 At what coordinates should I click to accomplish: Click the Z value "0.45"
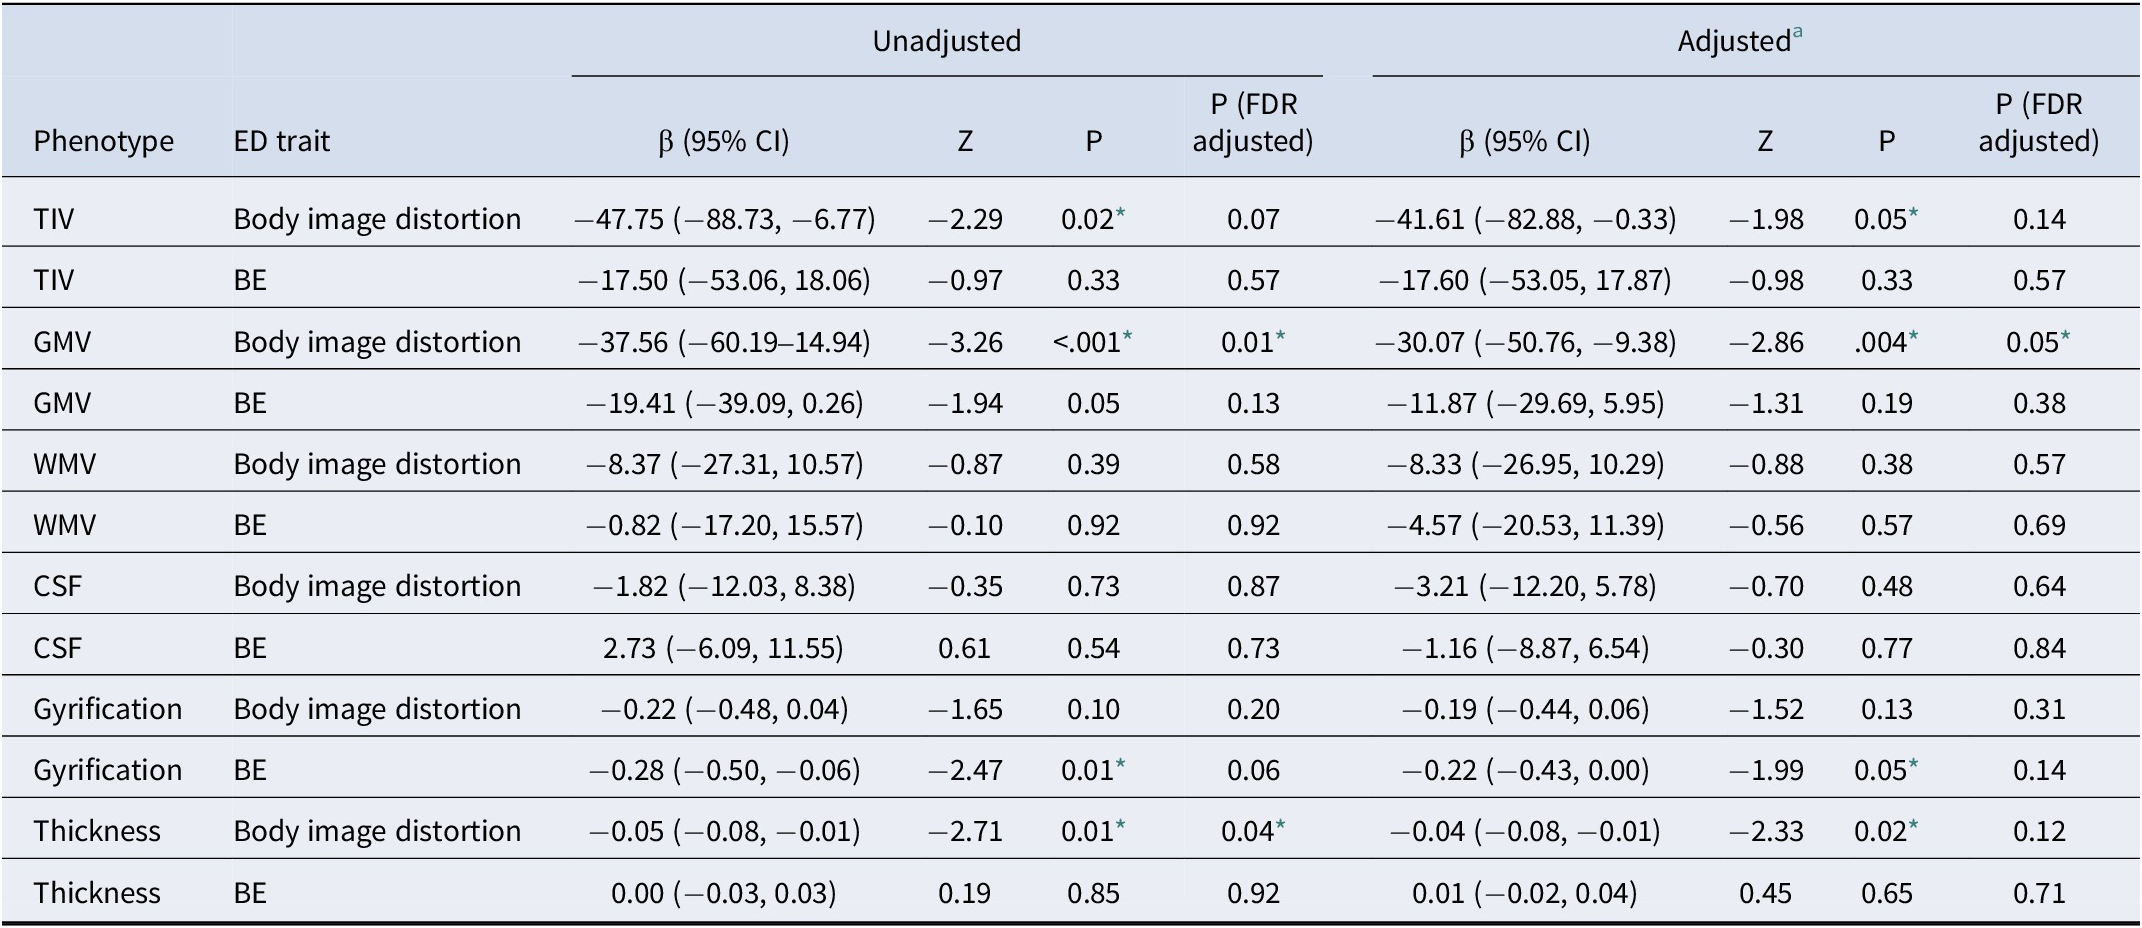click(1765, 892)
